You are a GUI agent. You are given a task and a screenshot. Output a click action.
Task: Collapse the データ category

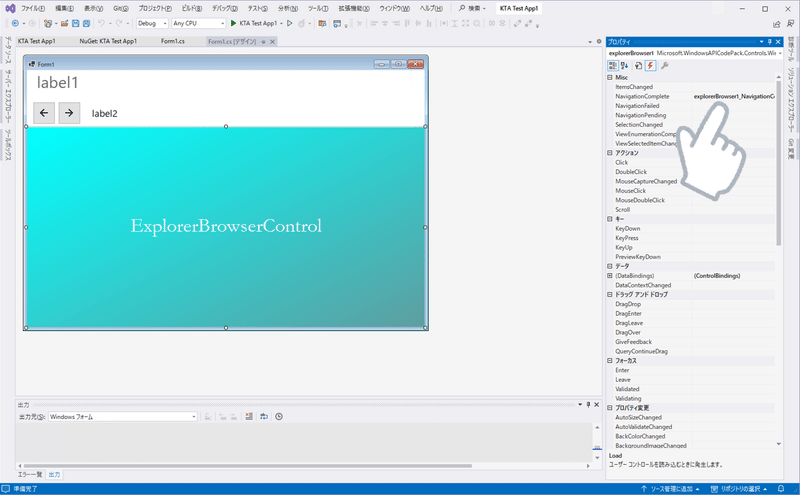click(x=610, y=266)
